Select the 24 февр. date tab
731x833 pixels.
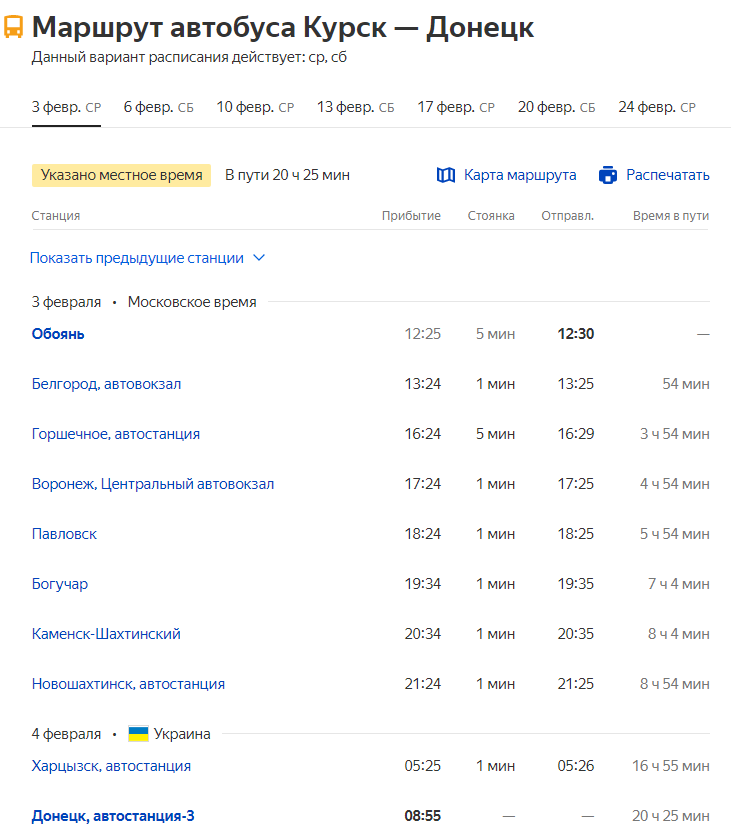click(x=657, y=107)
